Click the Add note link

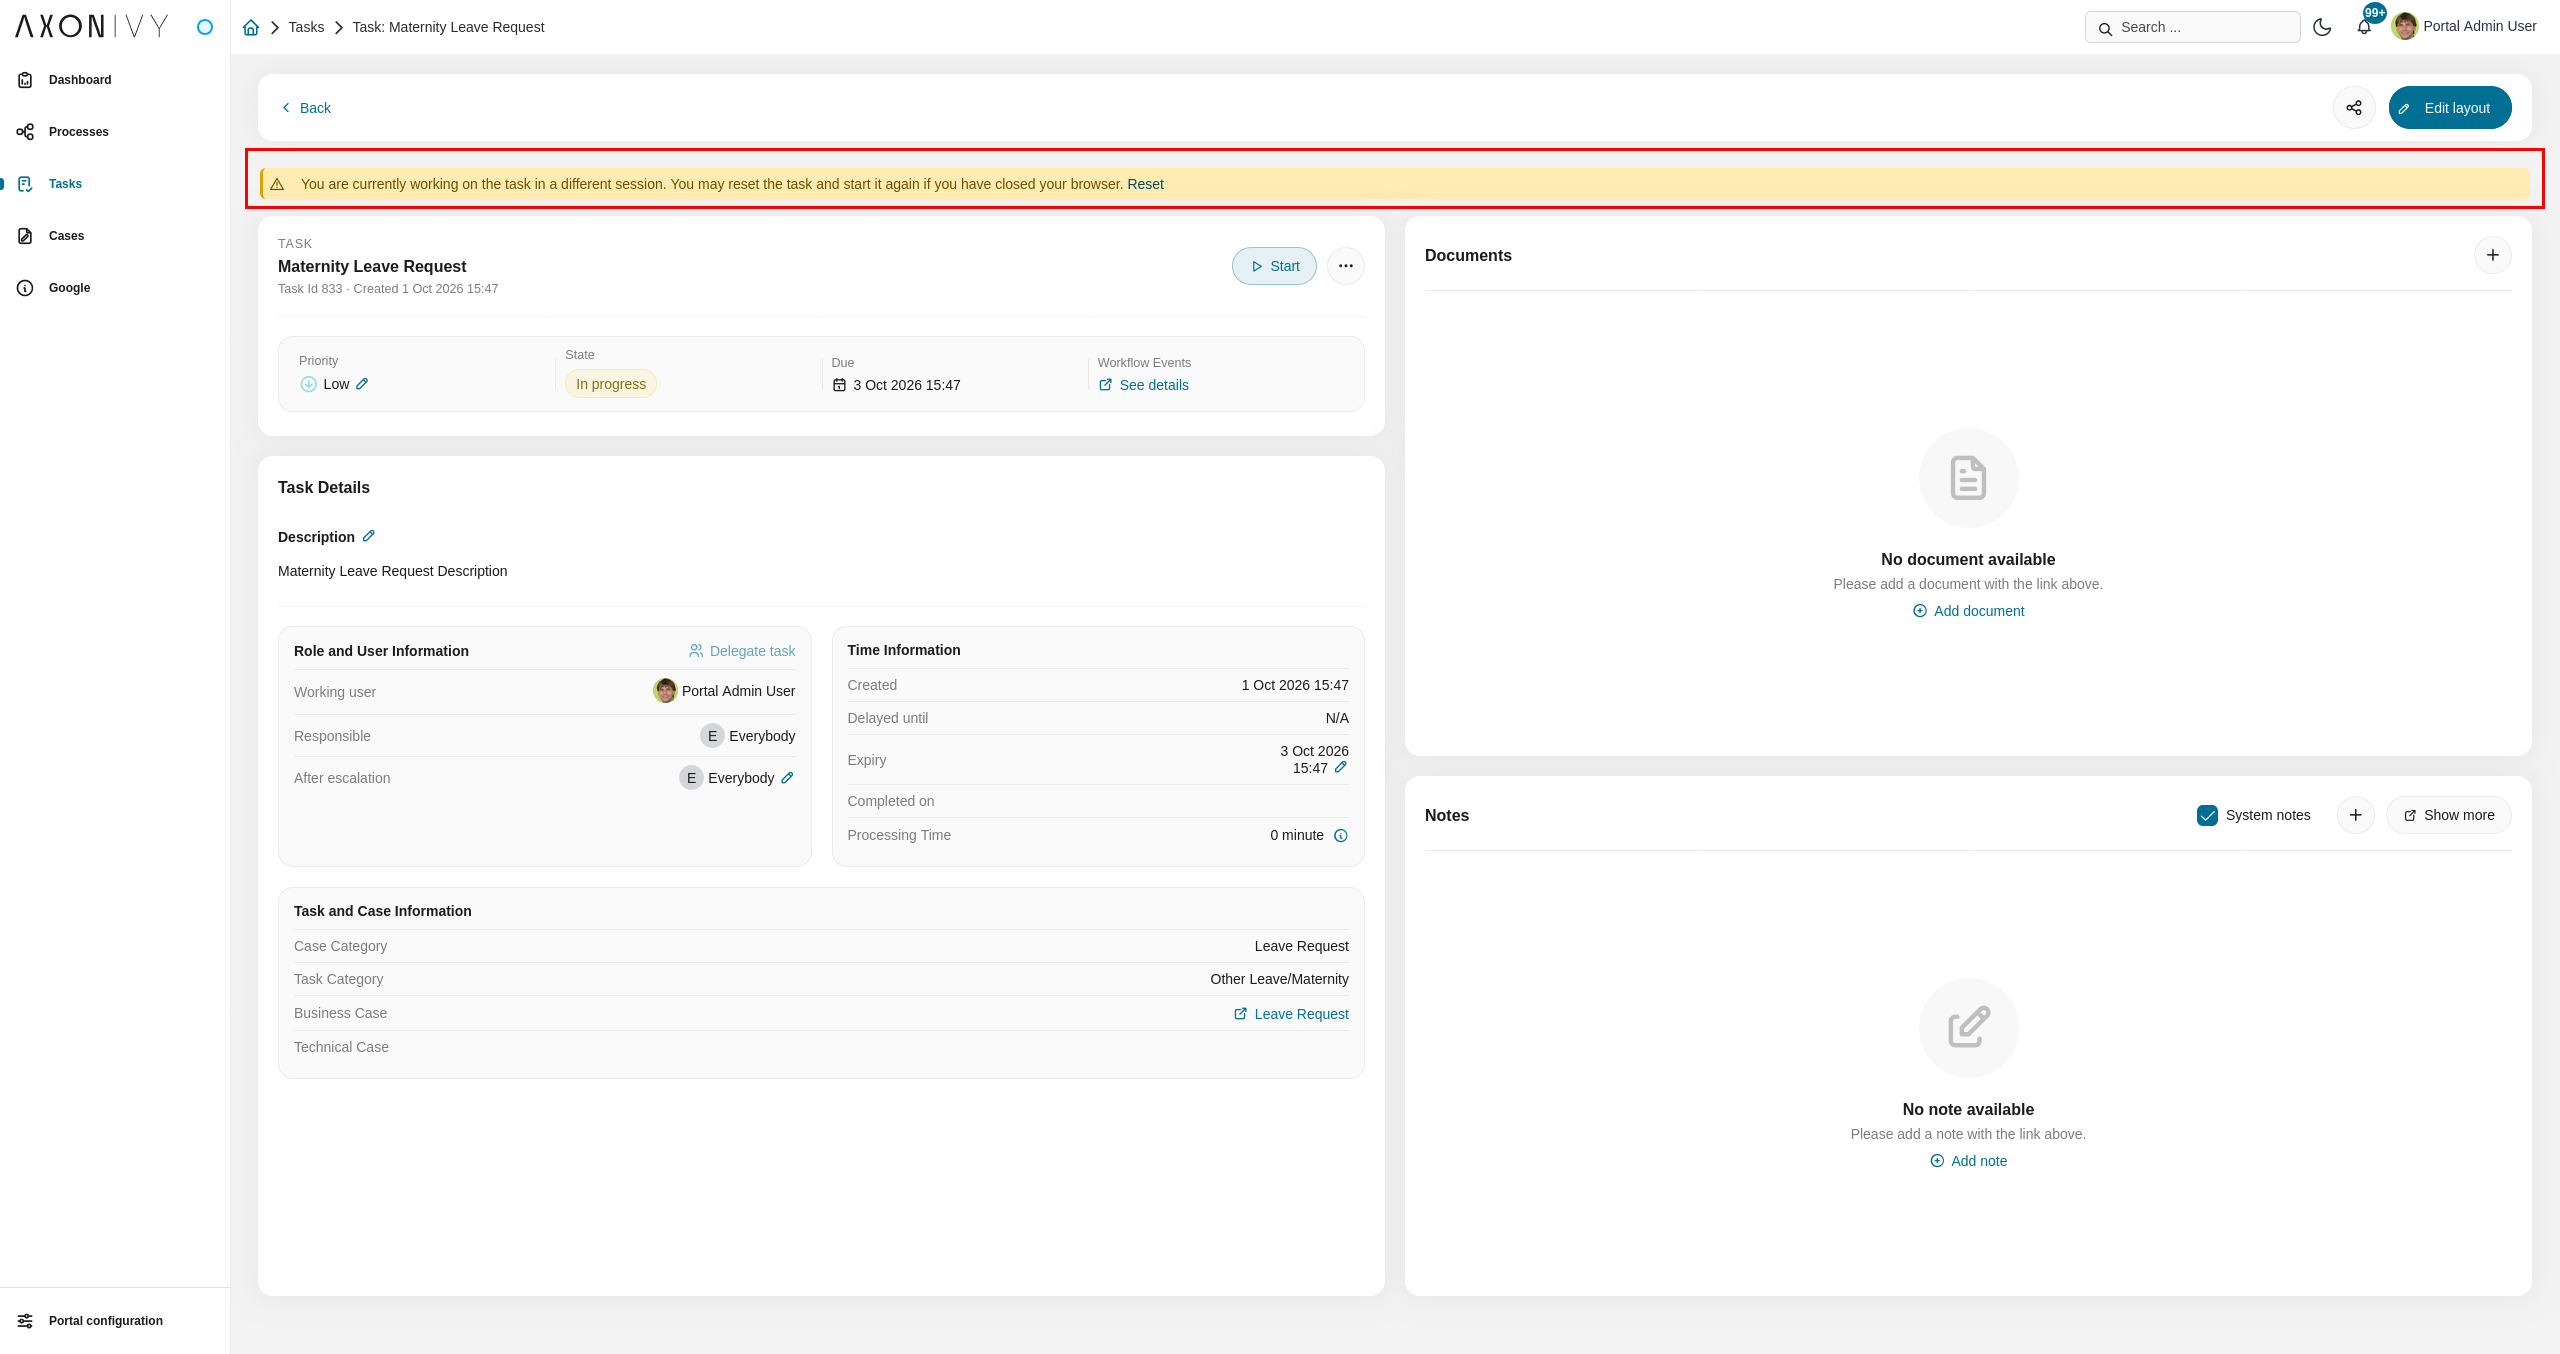point(1968,1161)
